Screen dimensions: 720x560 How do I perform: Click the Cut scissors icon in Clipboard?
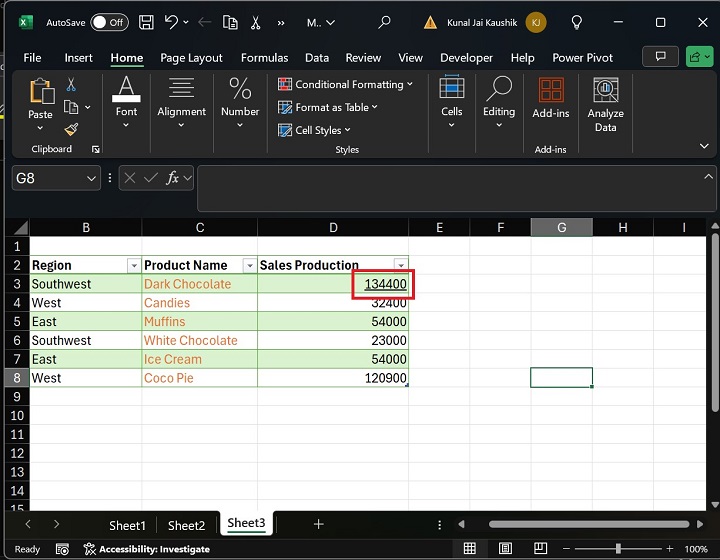pos(72,86)
